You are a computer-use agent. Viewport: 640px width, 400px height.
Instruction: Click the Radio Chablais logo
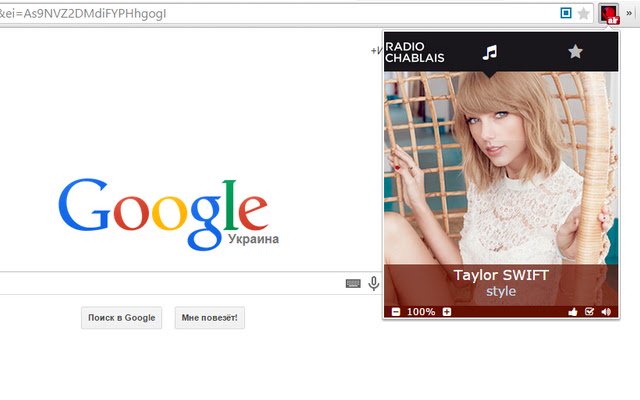click(x=414, y=52)
